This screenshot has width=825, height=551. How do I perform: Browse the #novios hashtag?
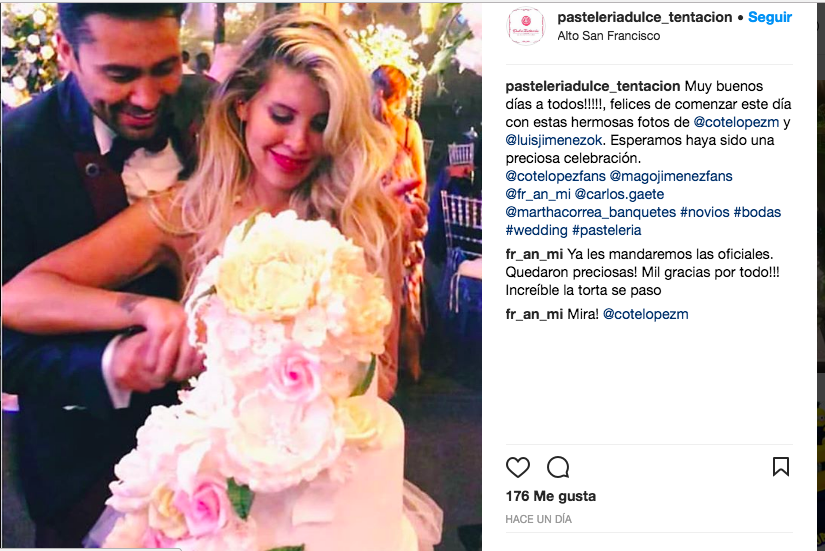pos(705,212)
